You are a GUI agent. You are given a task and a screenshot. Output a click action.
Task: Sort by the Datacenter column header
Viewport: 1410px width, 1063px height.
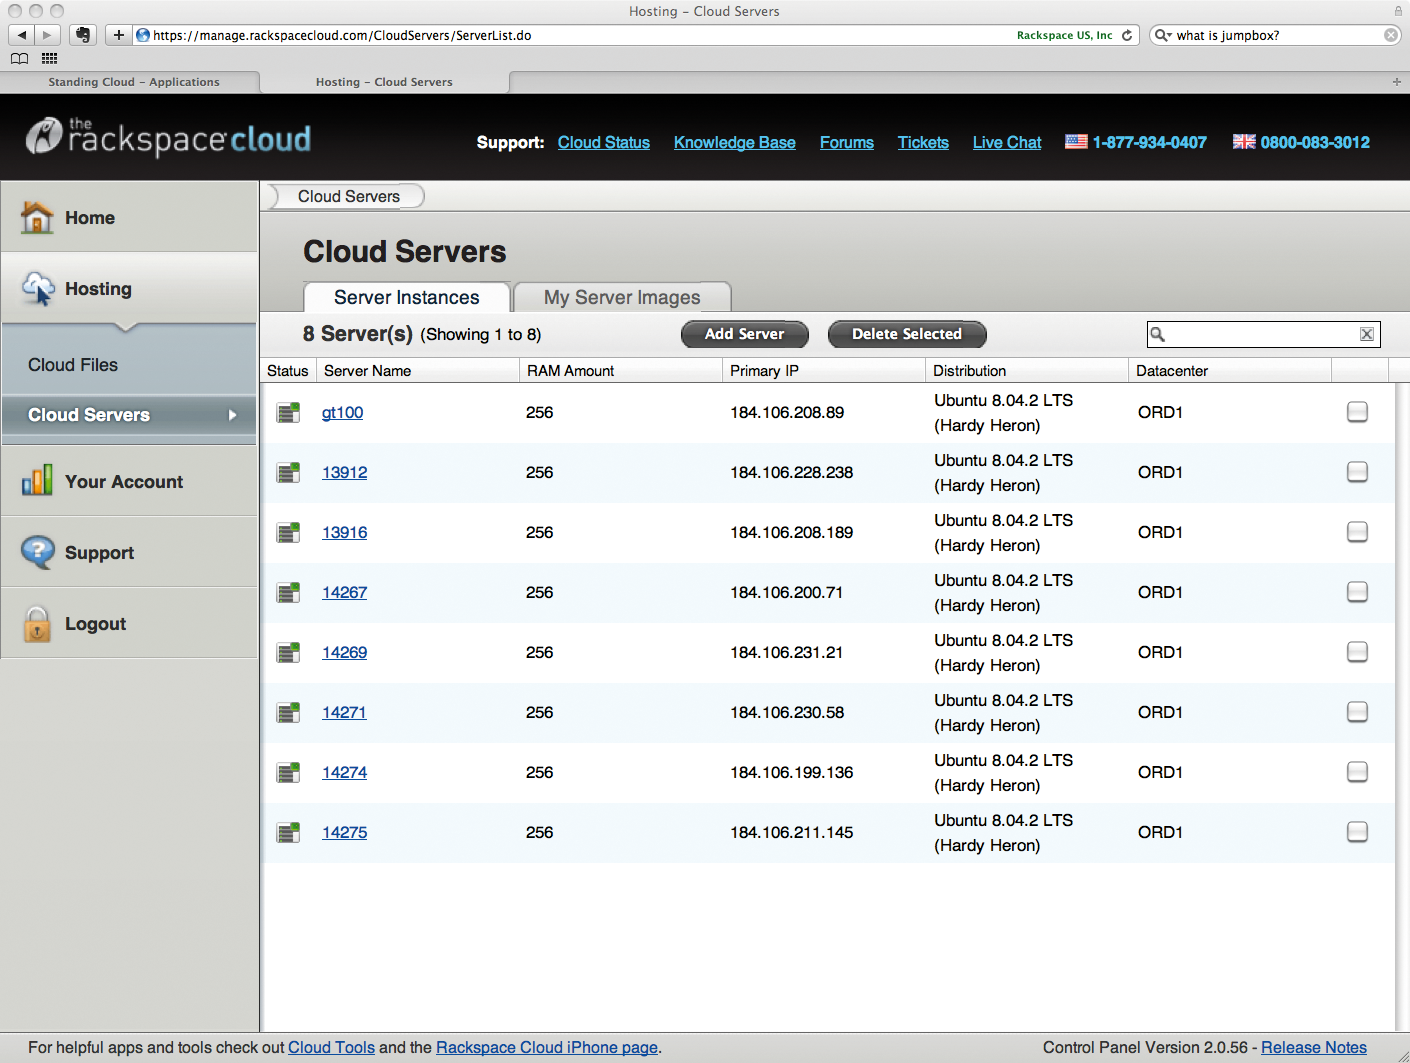(1229, 370)
